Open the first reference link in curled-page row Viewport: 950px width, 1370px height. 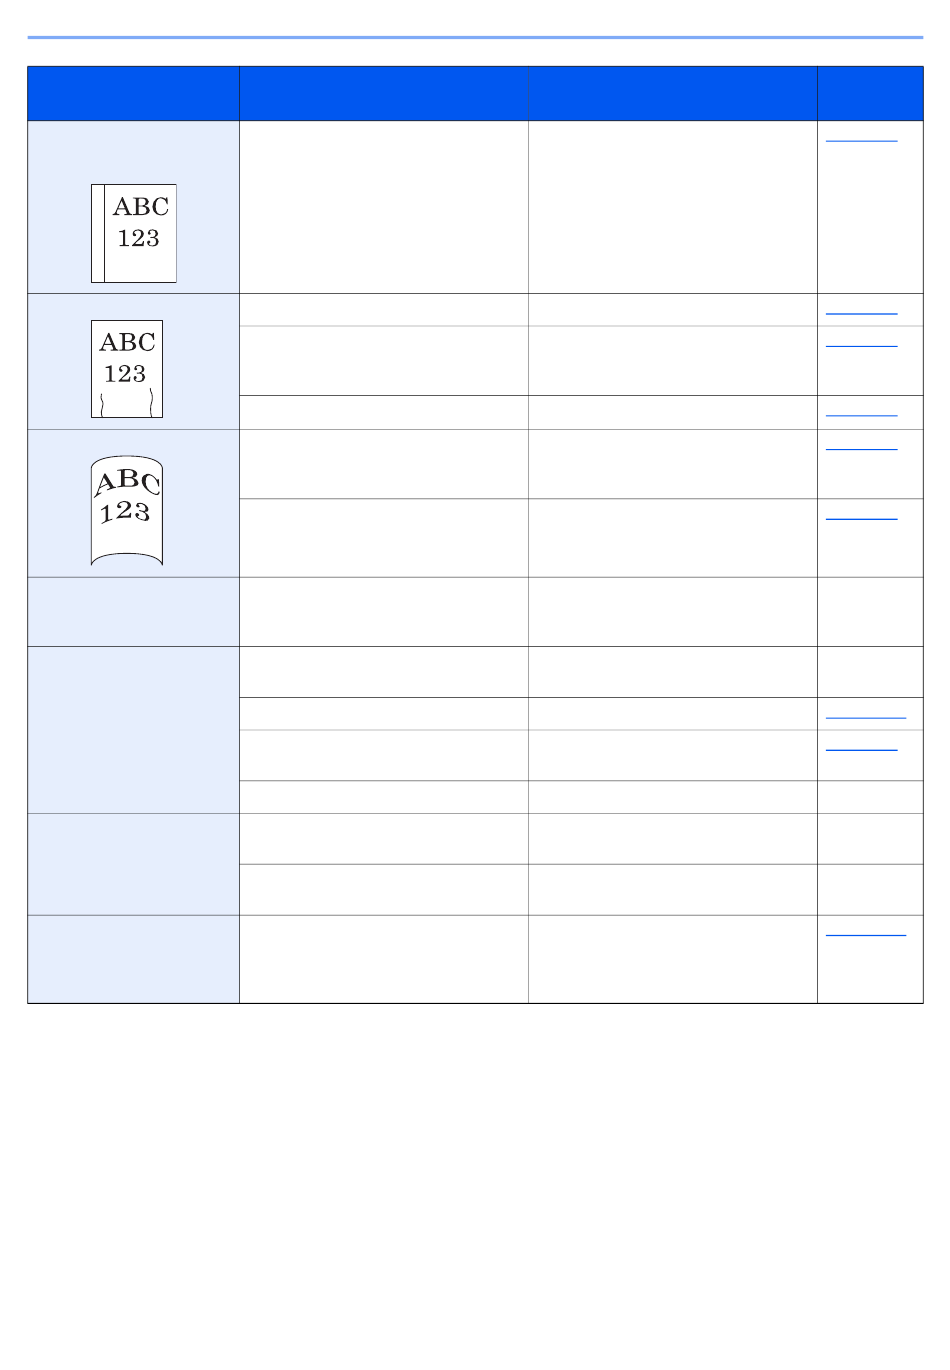861,448
